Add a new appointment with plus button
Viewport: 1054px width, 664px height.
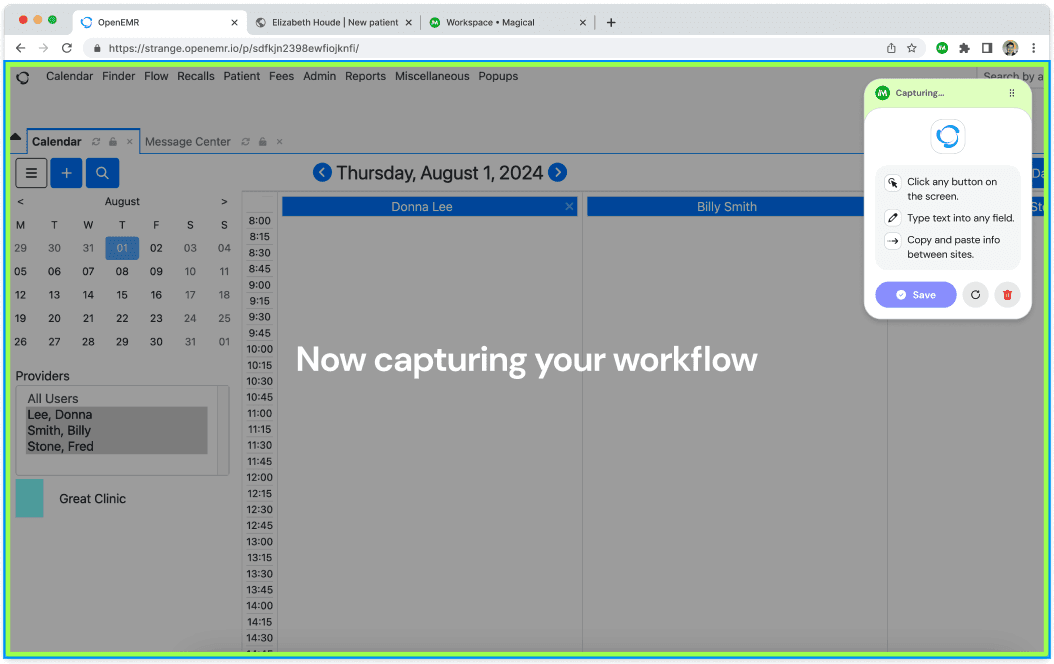67,173
